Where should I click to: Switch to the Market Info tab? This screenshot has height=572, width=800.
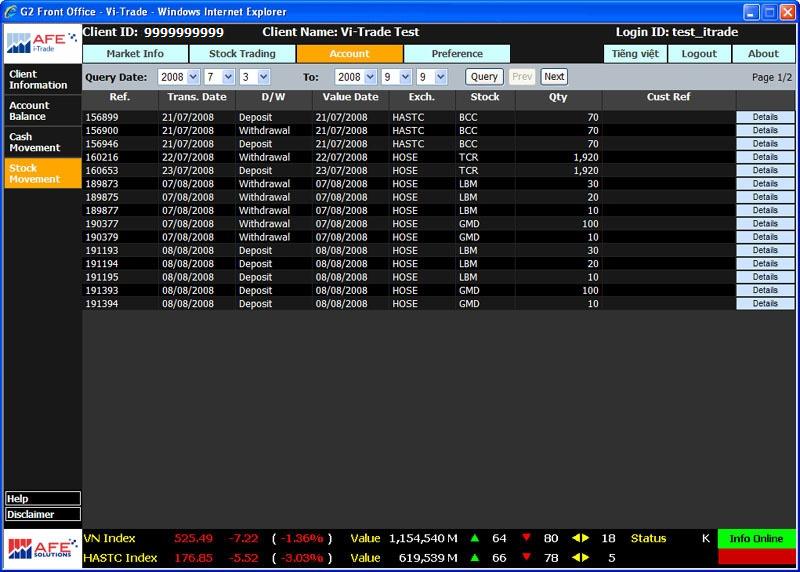pos(135,54)
